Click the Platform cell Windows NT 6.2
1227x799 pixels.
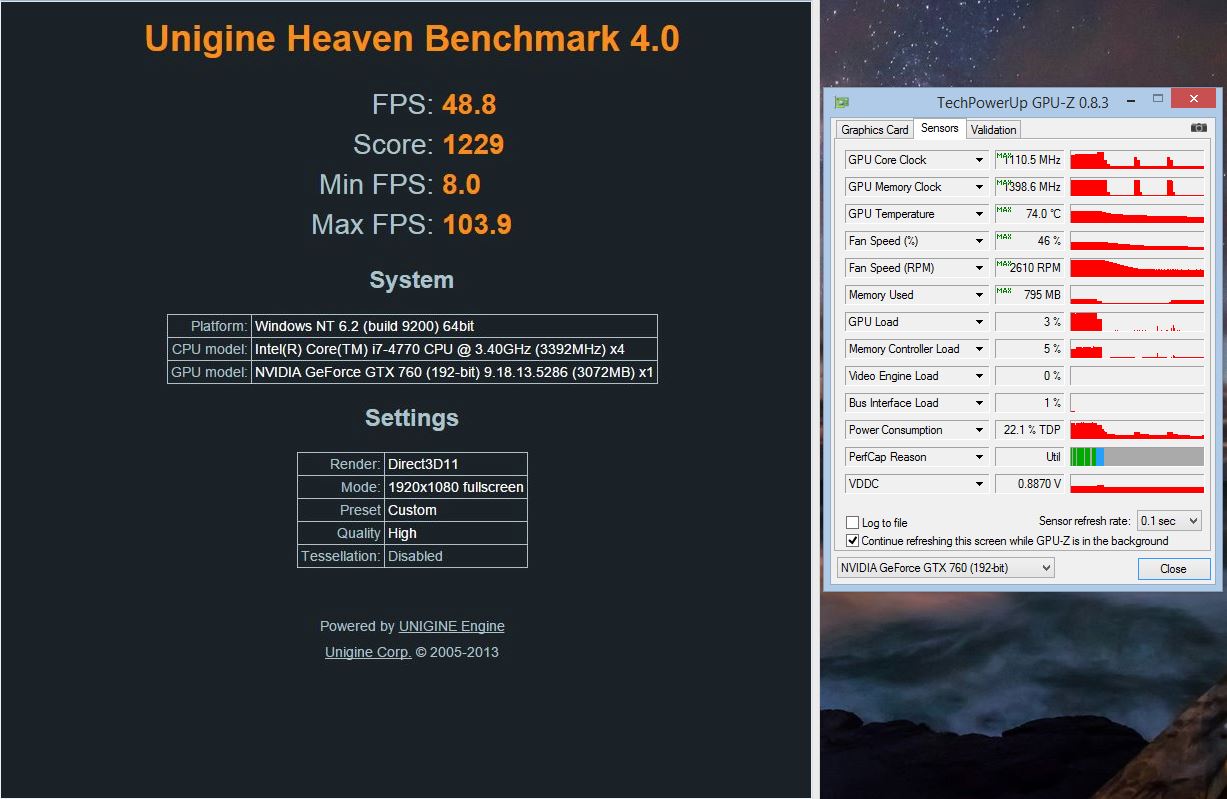click(x=454, y=326)
